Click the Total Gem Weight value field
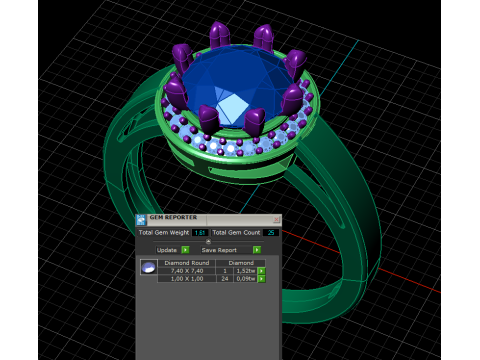This screenshot has width=480, height=360. click(200, 233)
